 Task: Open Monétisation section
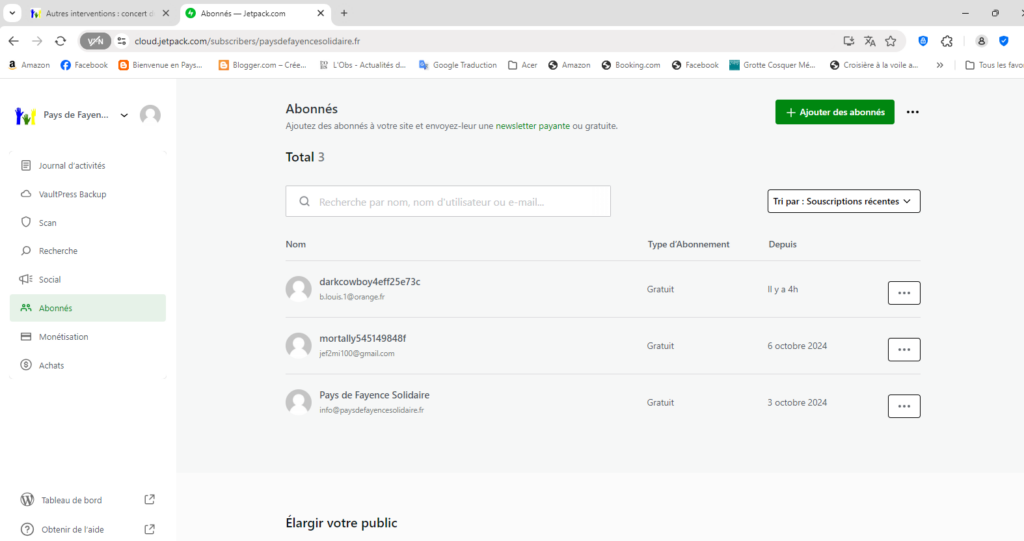pos(63,337)
